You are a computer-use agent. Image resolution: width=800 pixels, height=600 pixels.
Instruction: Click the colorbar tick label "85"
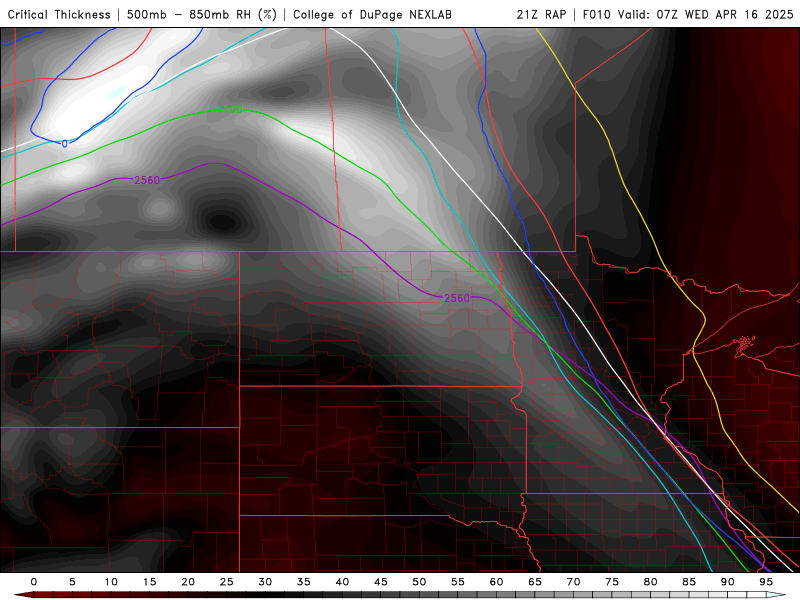click(x=689, y=582)
